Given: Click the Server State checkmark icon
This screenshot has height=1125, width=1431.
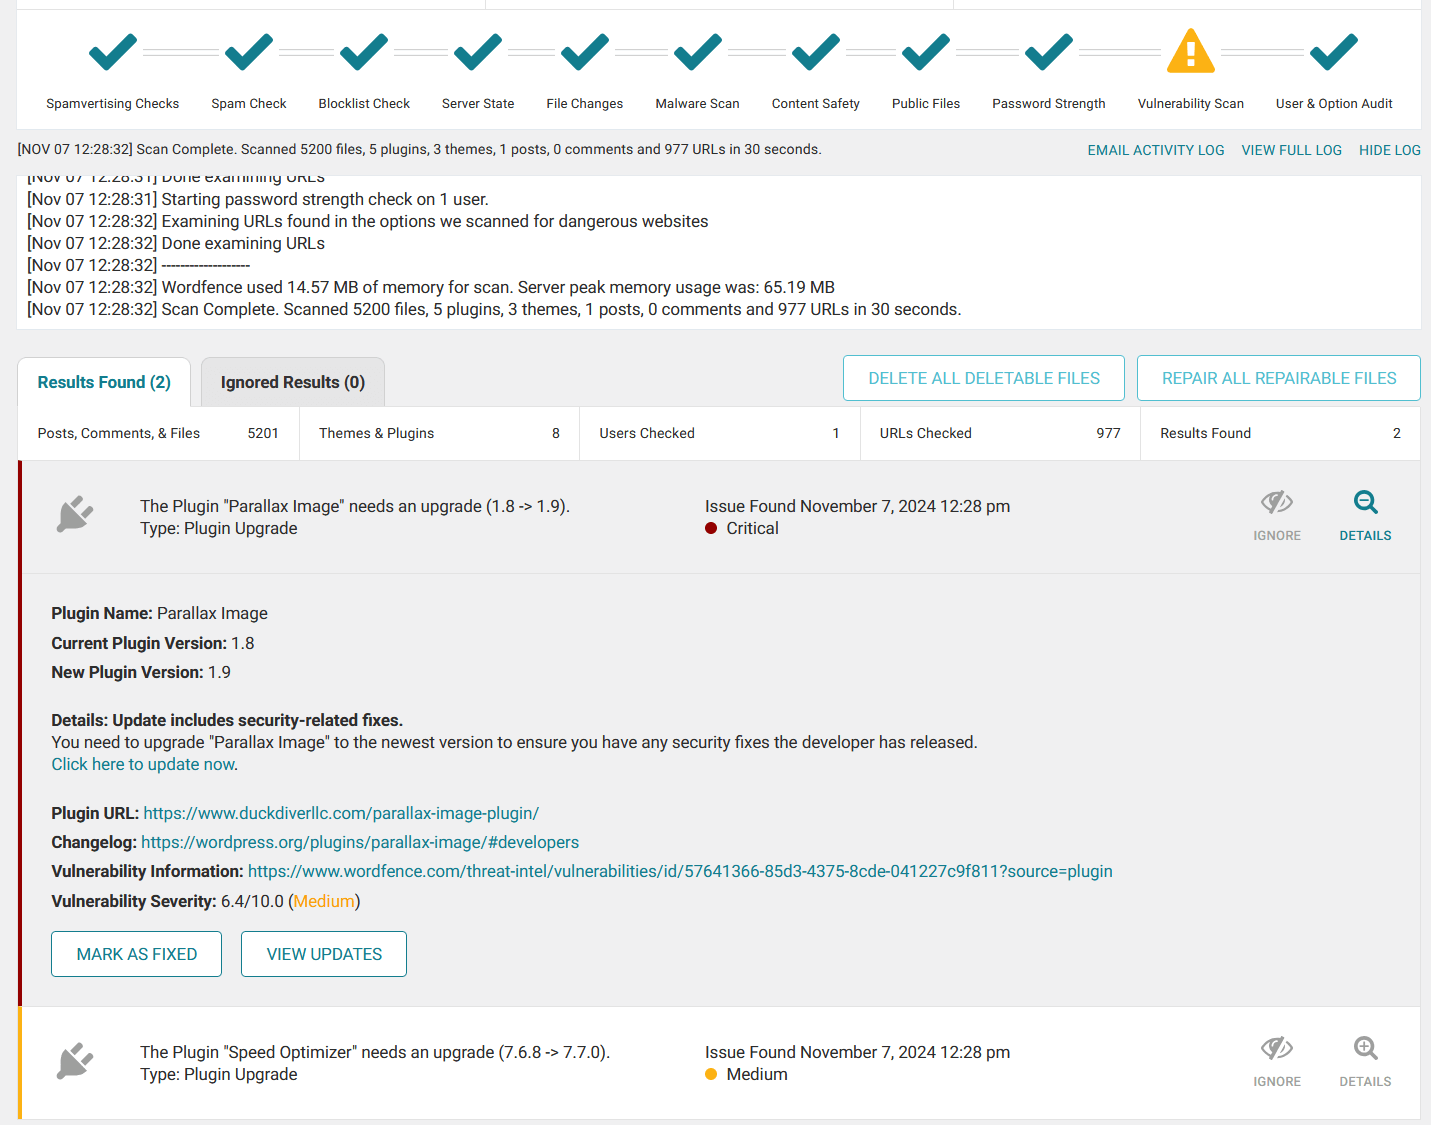Looking at the screenshot, I should (477, 52).
